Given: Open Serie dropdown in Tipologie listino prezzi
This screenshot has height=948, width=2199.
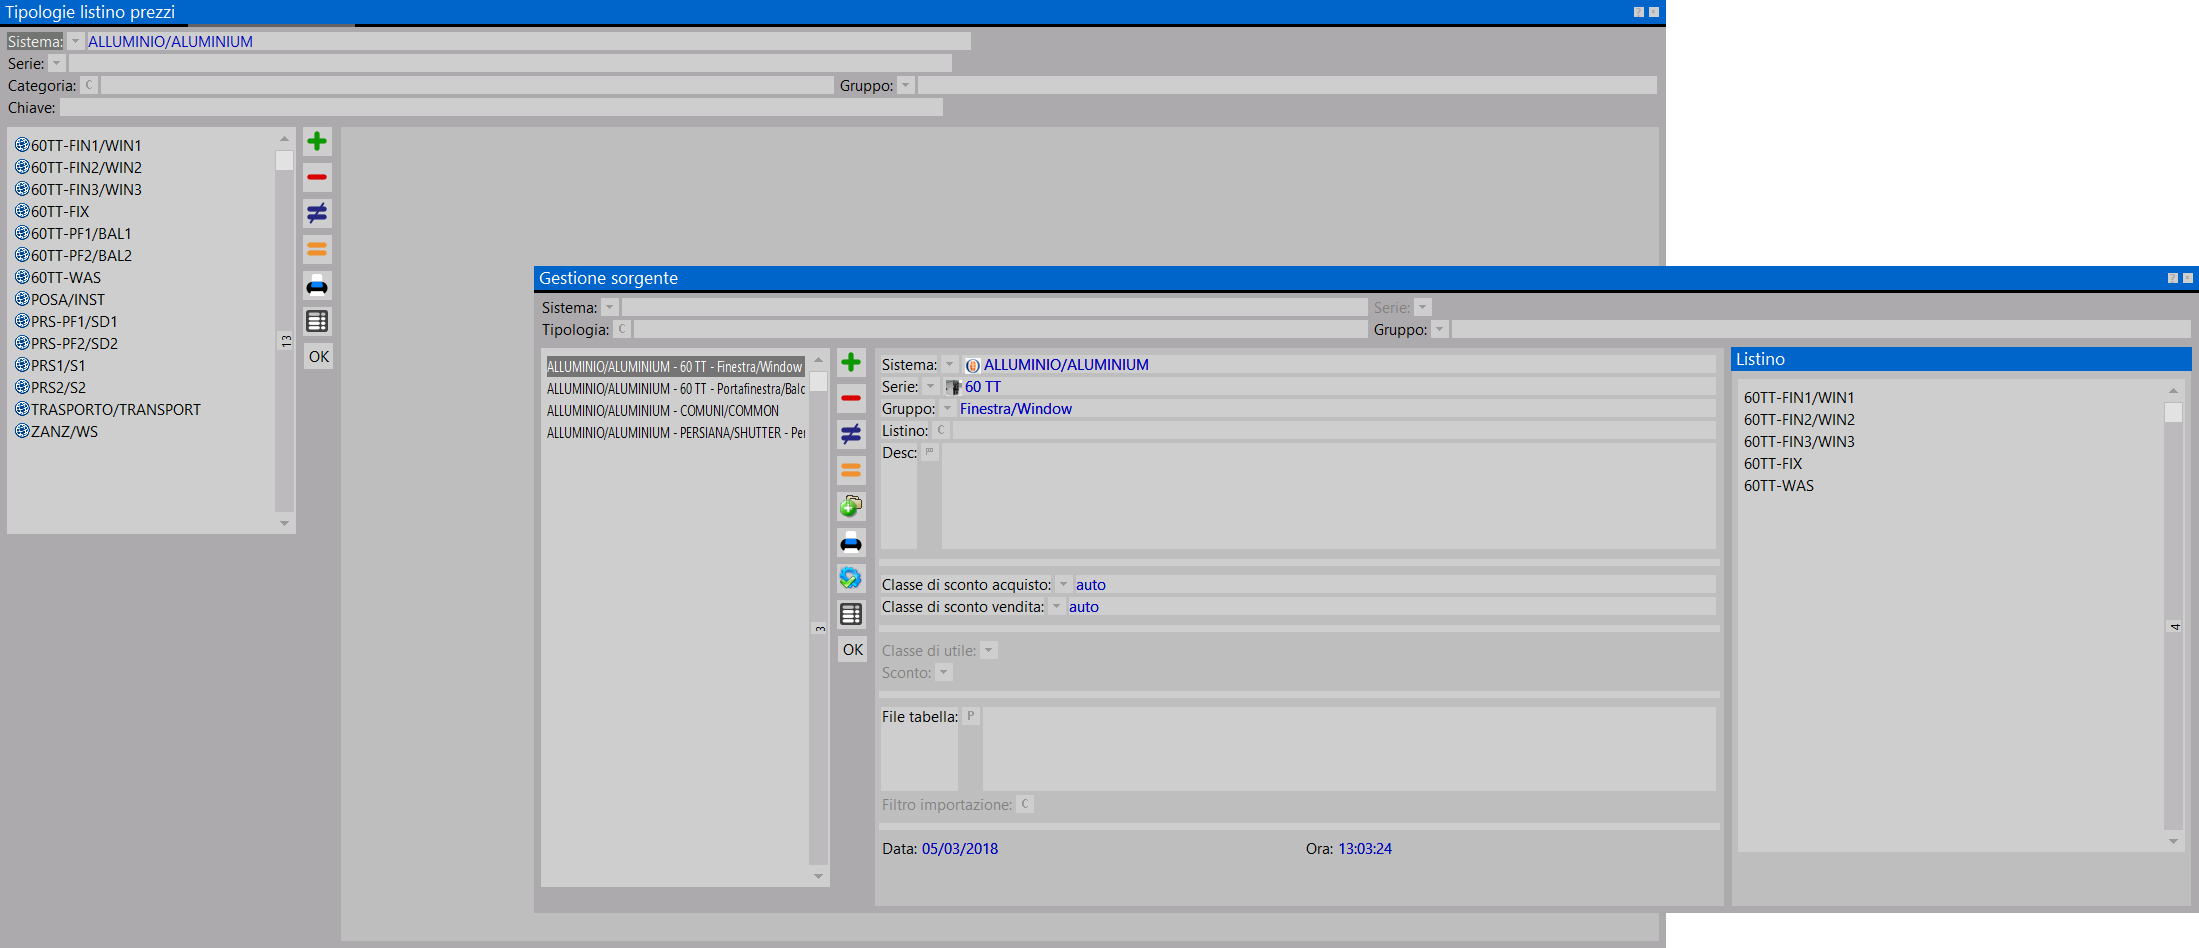Looking at the screenshot, I should point(56,63).
